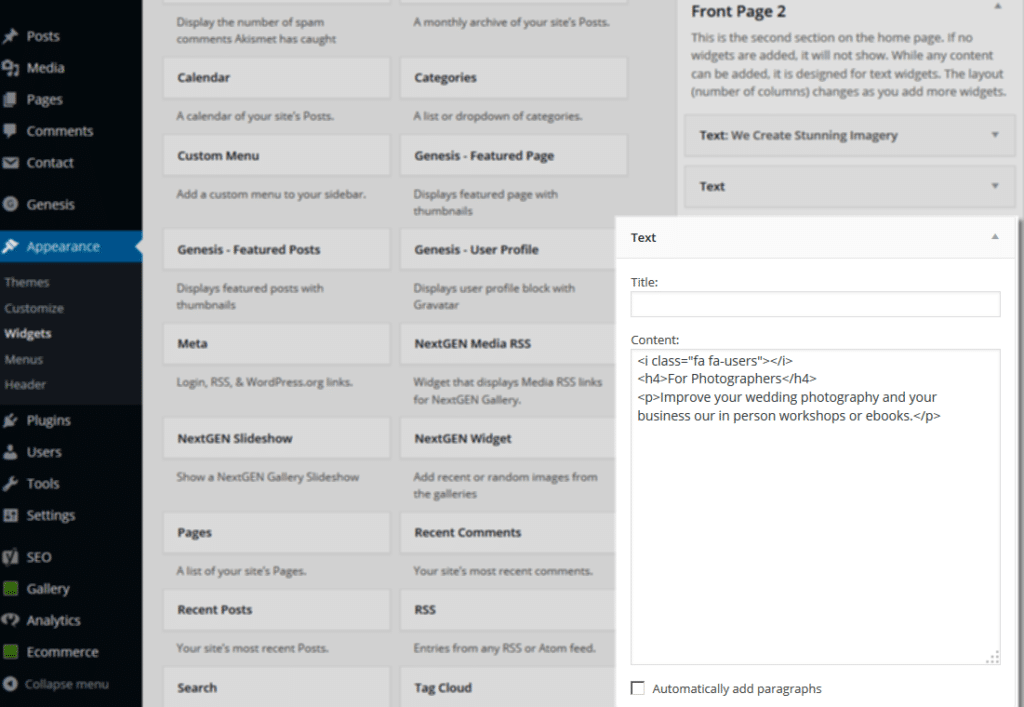
Task: Click the Tools wrench icon
Action: (x=10, y=484)
